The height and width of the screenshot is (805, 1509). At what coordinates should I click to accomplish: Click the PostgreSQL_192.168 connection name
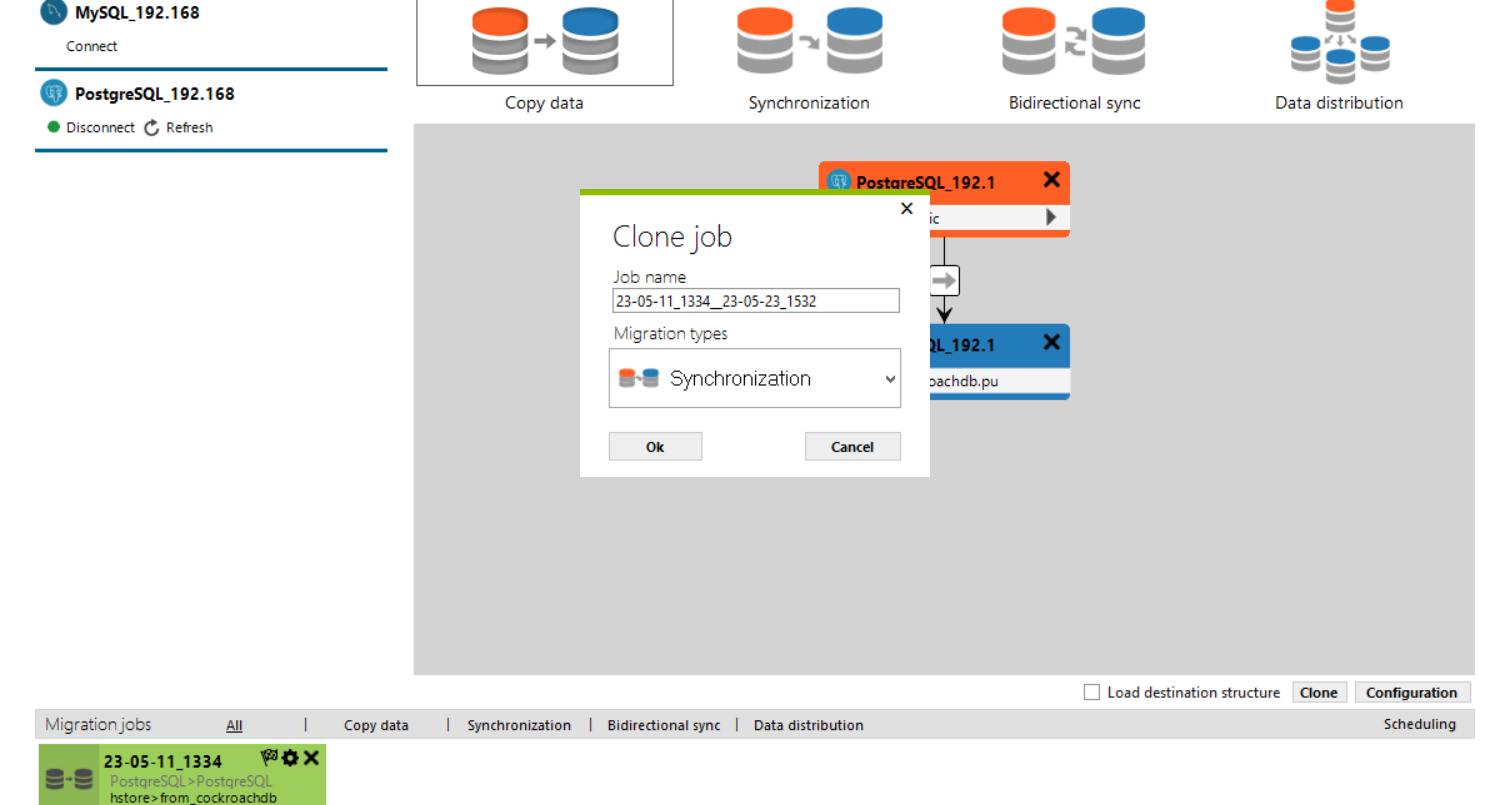coord(155,94)
